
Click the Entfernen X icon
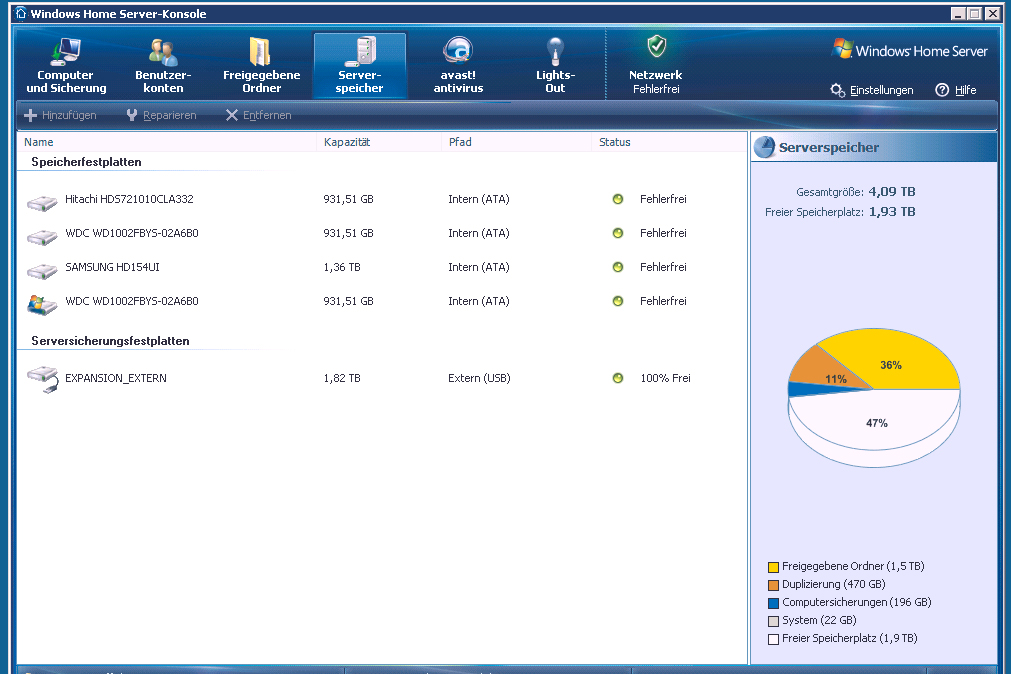(x=231, y=115)
